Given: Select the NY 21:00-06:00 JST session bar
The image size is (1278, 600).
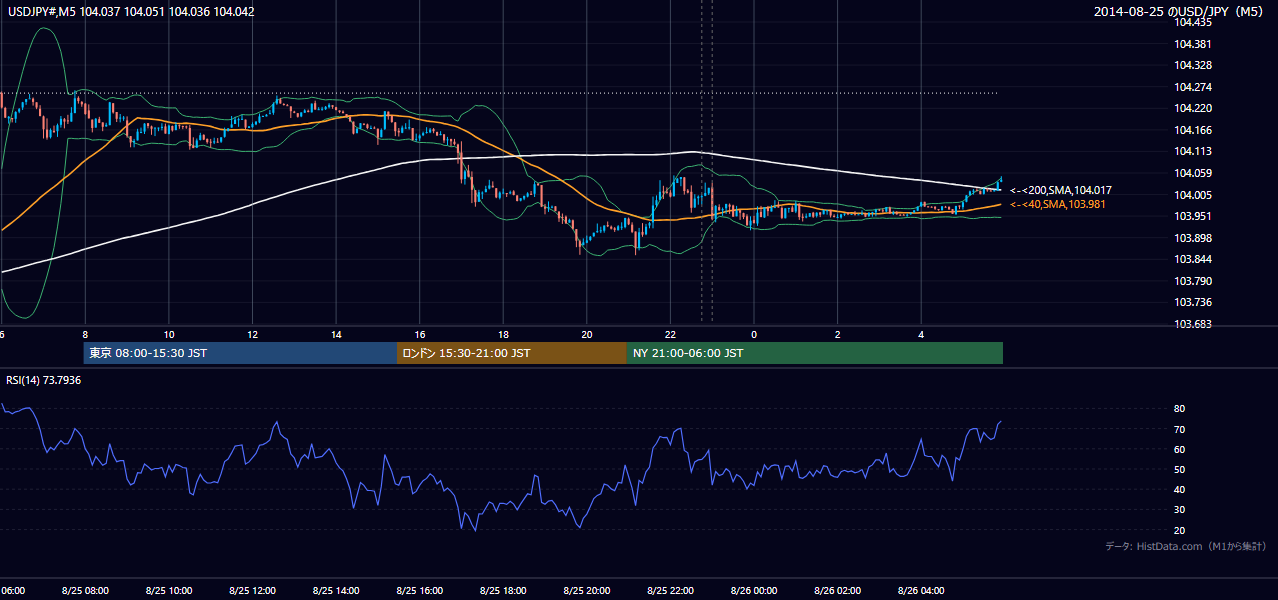Looking at the screenshot, I should coord(815,353).
